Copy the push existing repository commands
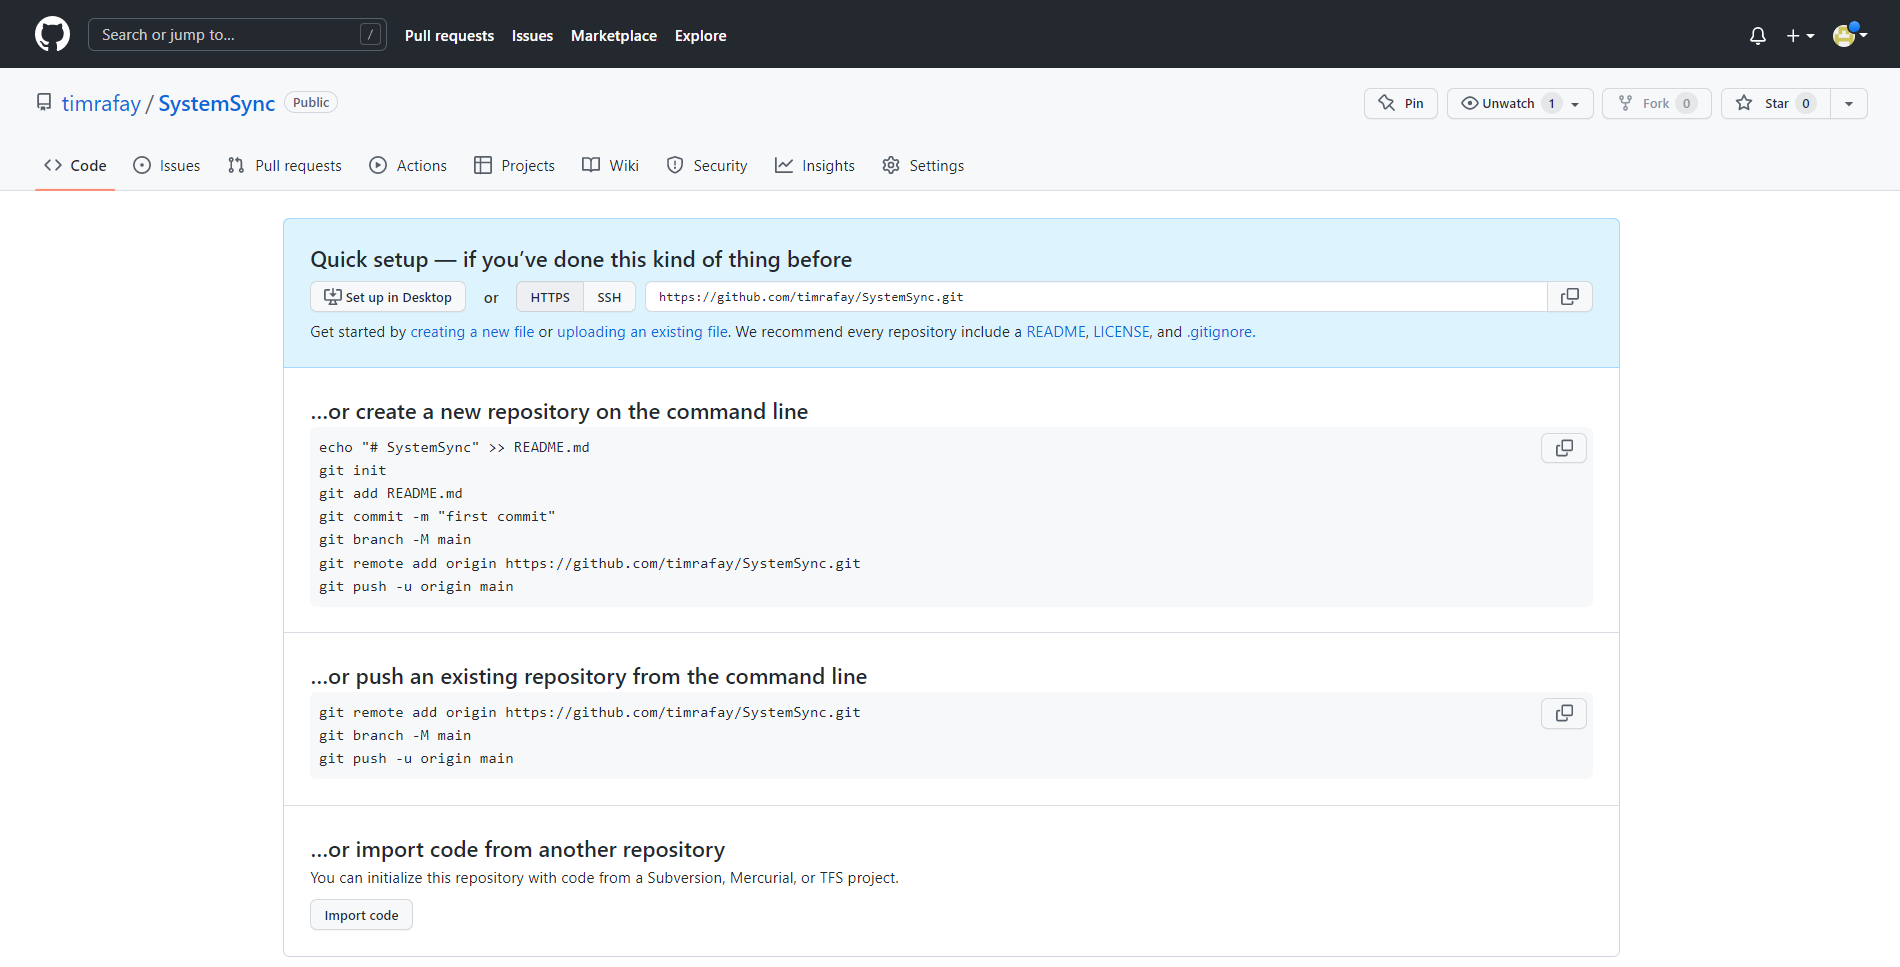Screen dimensions: 1900x967 (x=1564, y=713)
